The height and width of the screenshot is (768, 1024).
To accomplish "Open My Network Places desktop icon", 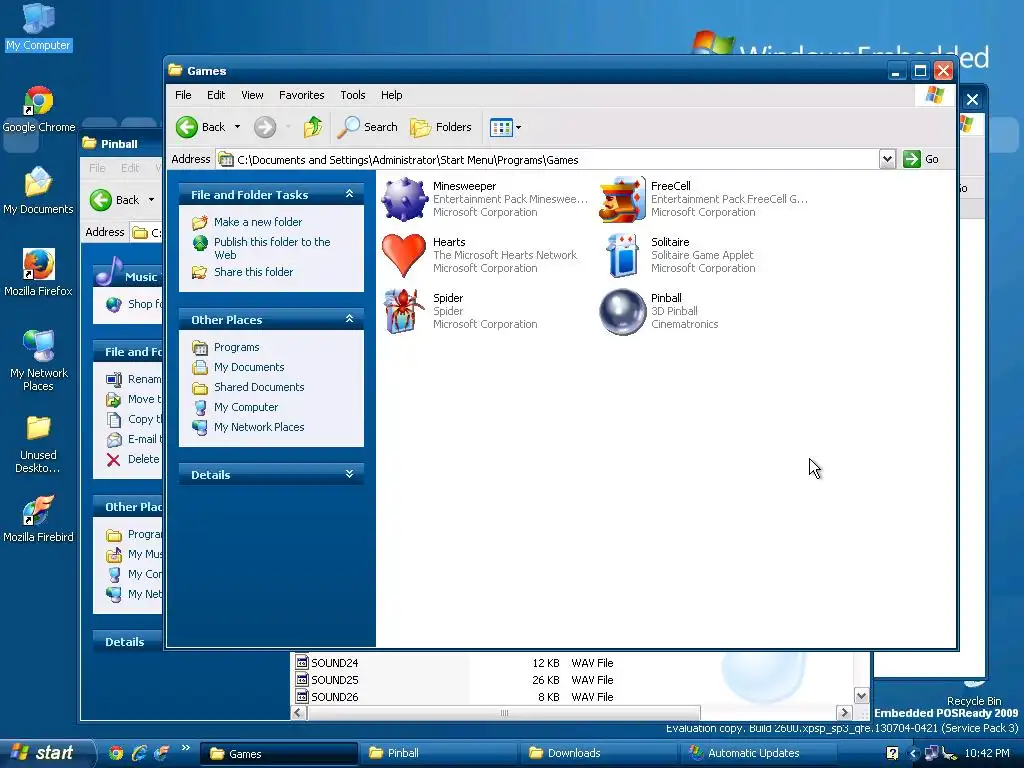I will tap(39, 360).
